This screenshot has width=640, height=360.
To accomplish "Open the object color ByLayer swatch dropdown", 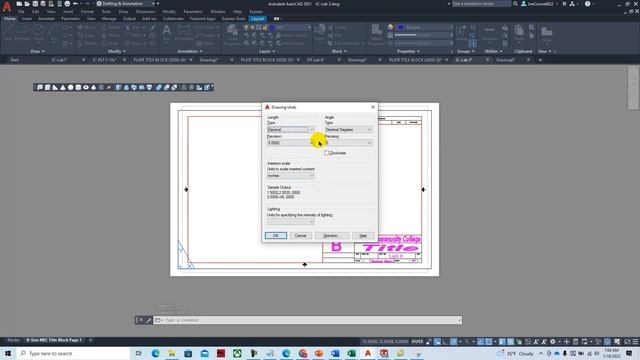I will (424, 27).
